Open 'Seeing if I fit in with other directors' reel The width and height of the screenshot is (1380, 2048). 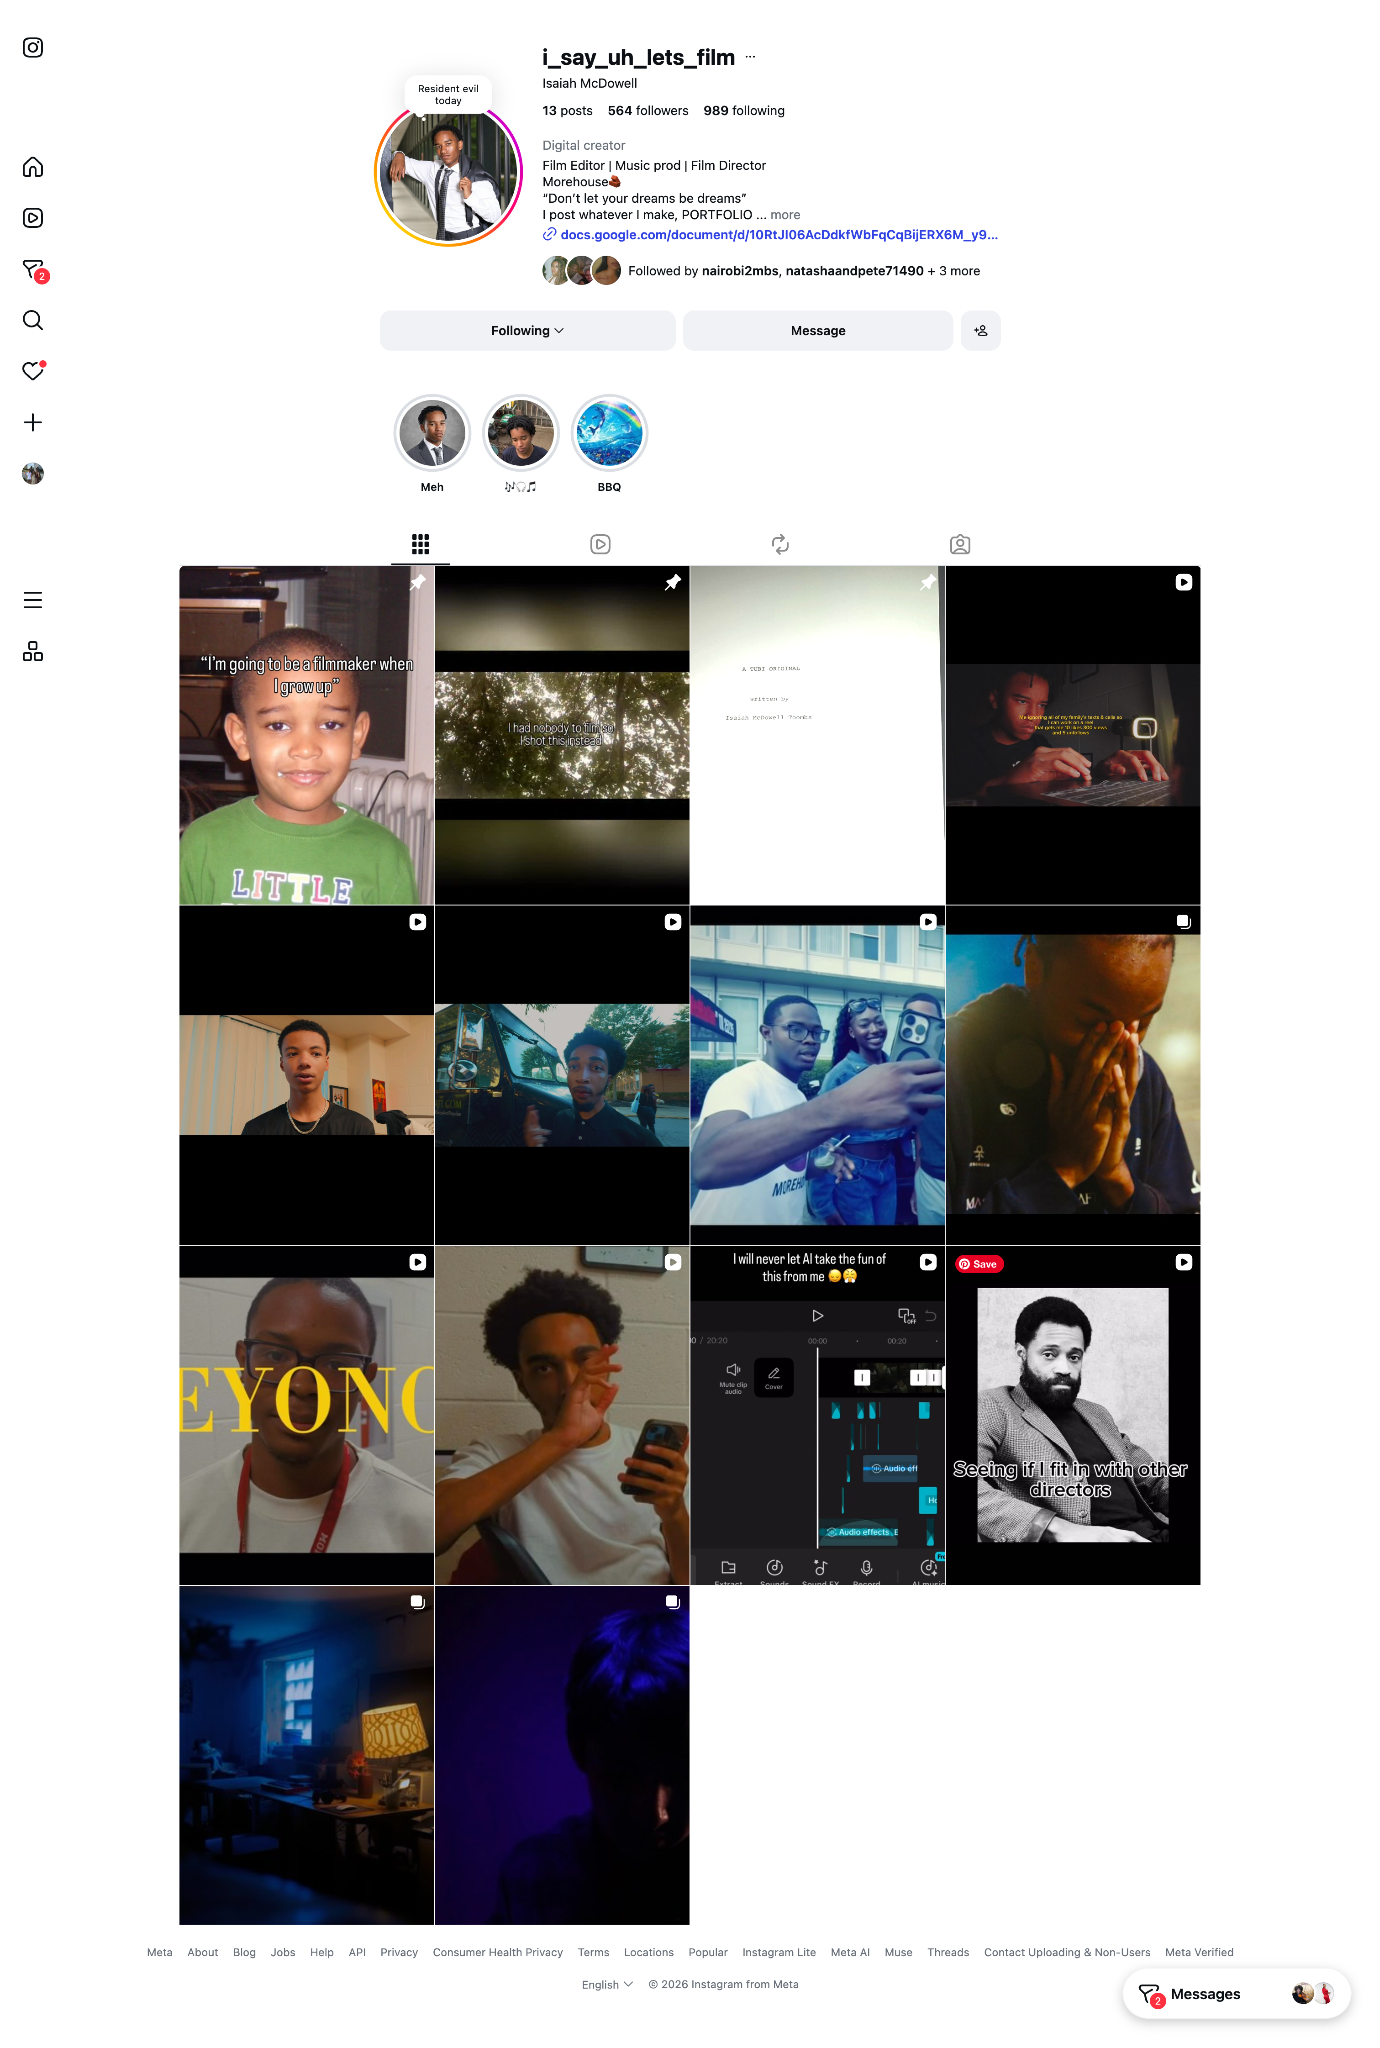[1073, 1416]
